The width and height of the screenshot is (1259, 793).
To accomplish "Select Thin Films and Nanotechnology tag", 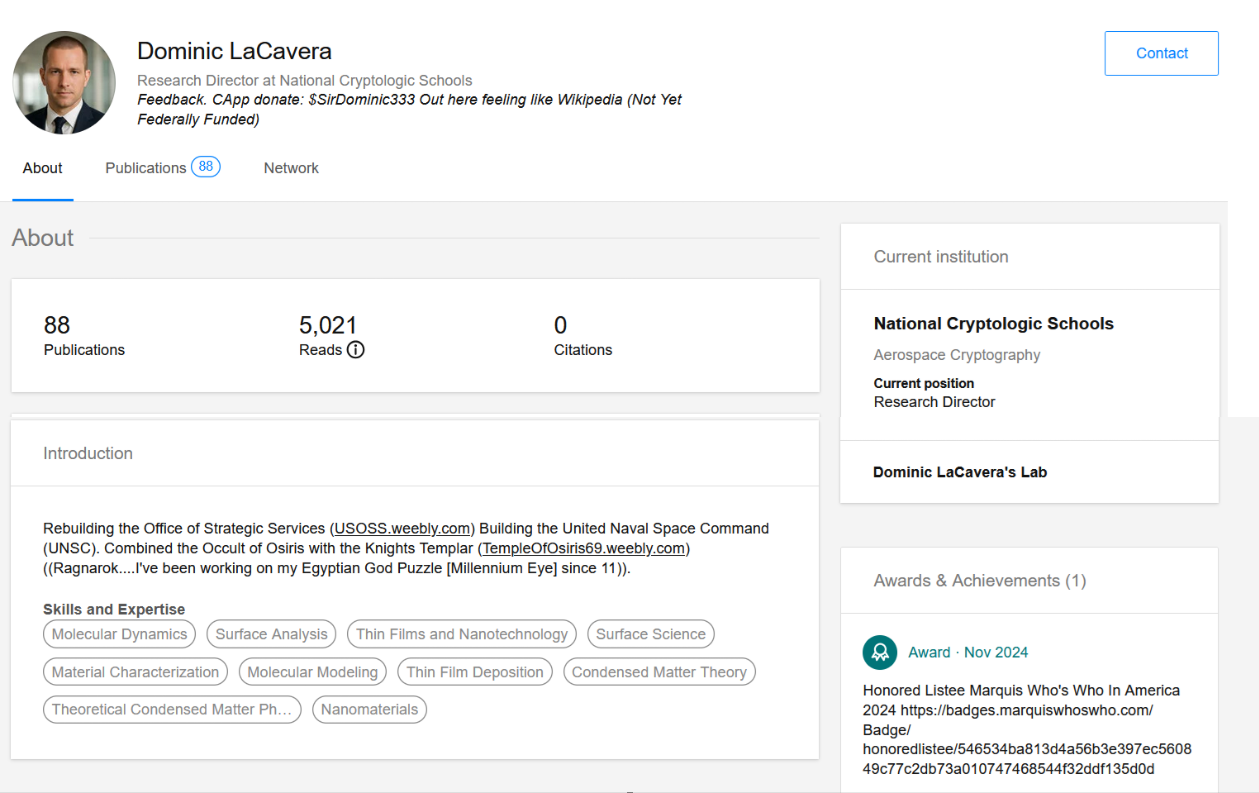I will click(x=462, y=634).
